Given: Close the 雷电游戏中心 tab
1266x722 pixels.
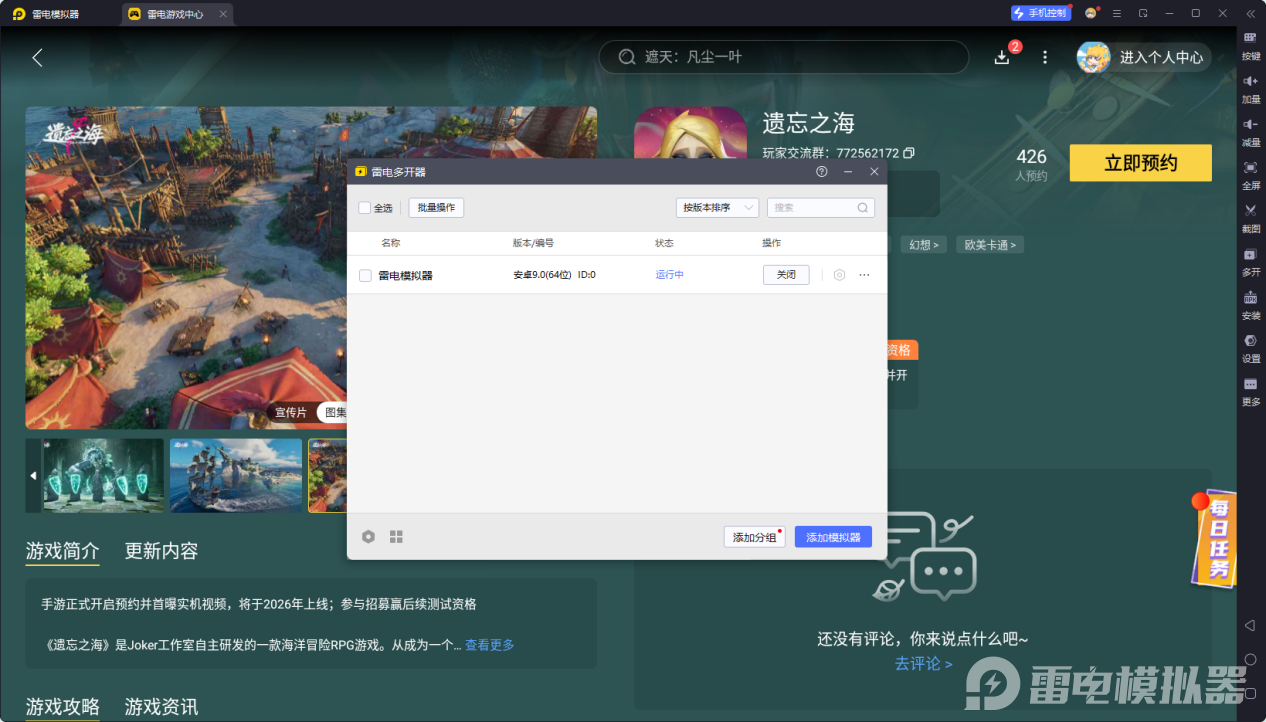Looking at the screenshot, I should tap(223, 14).
